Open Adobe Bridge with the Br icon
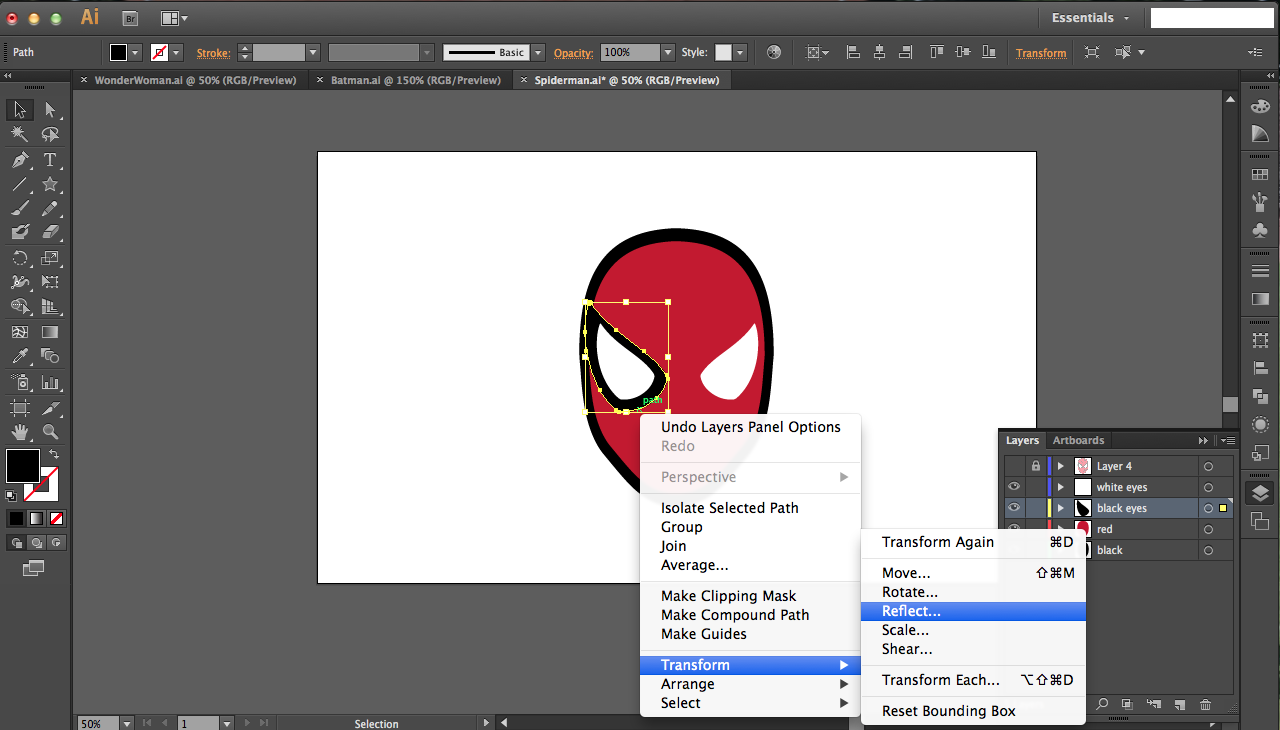 point(130,18)
